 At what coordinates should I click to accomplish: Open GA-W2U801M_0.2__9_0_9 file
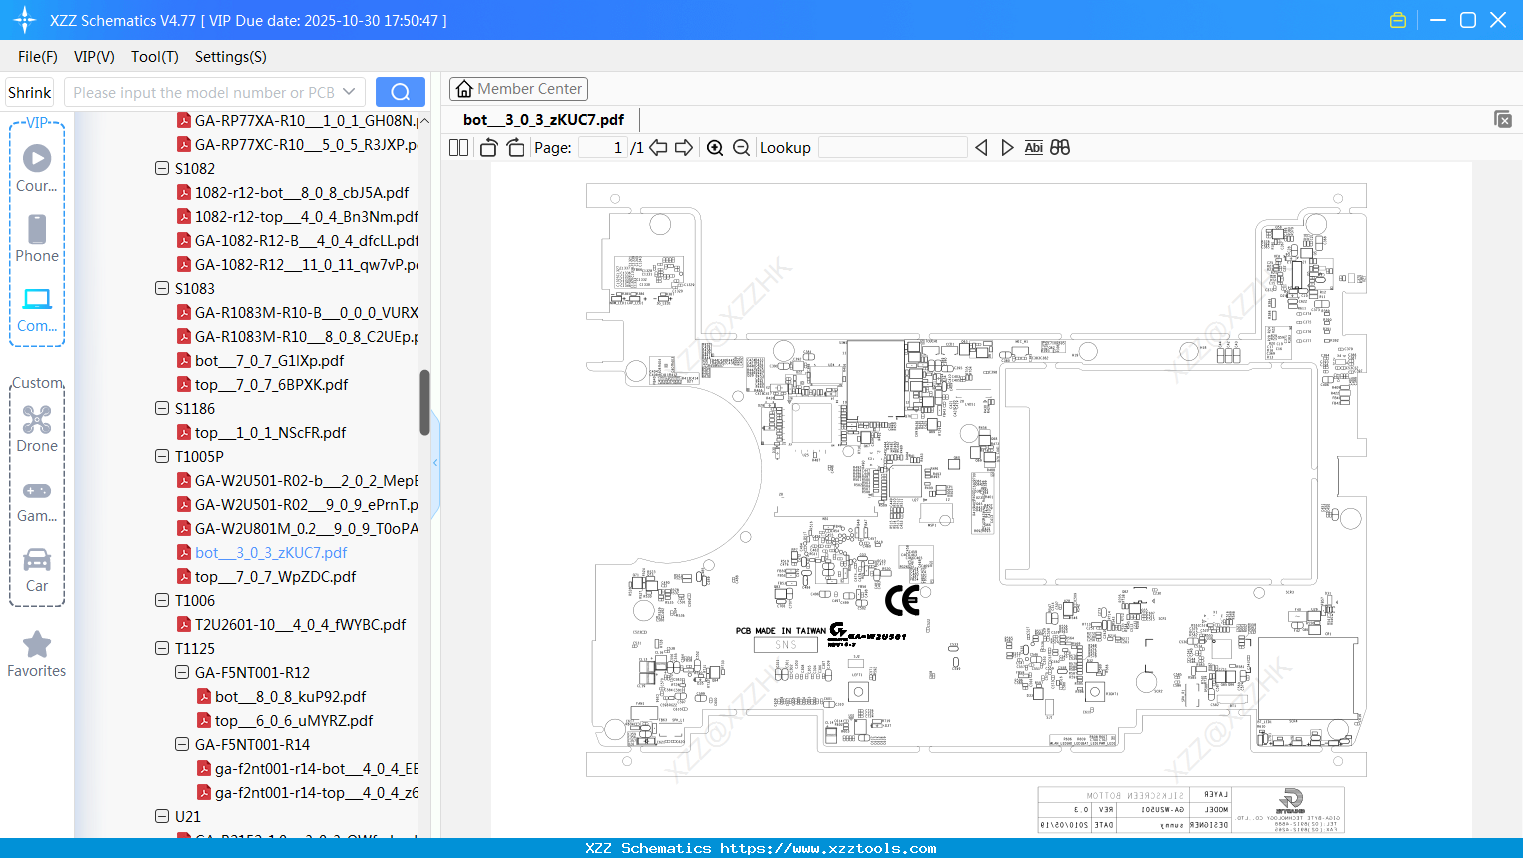(x=306, y=528)
